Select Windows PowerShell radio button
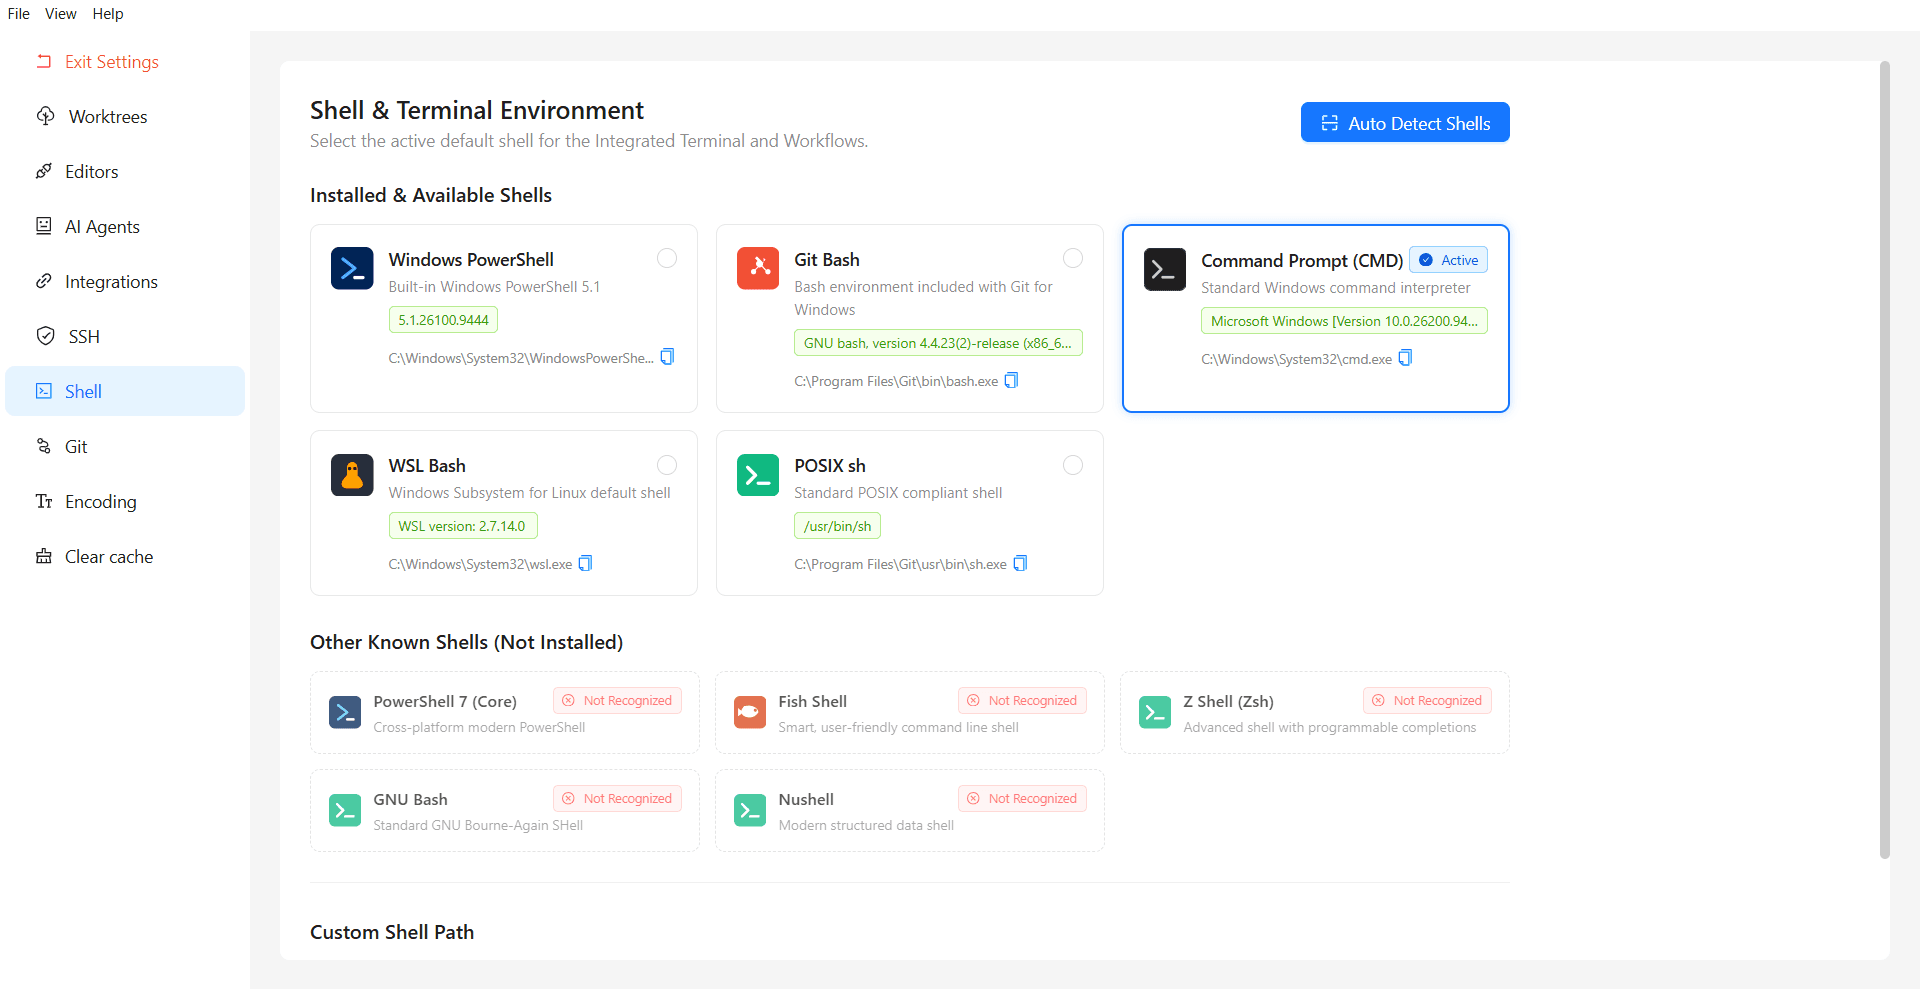 click(x=667, y=258)
